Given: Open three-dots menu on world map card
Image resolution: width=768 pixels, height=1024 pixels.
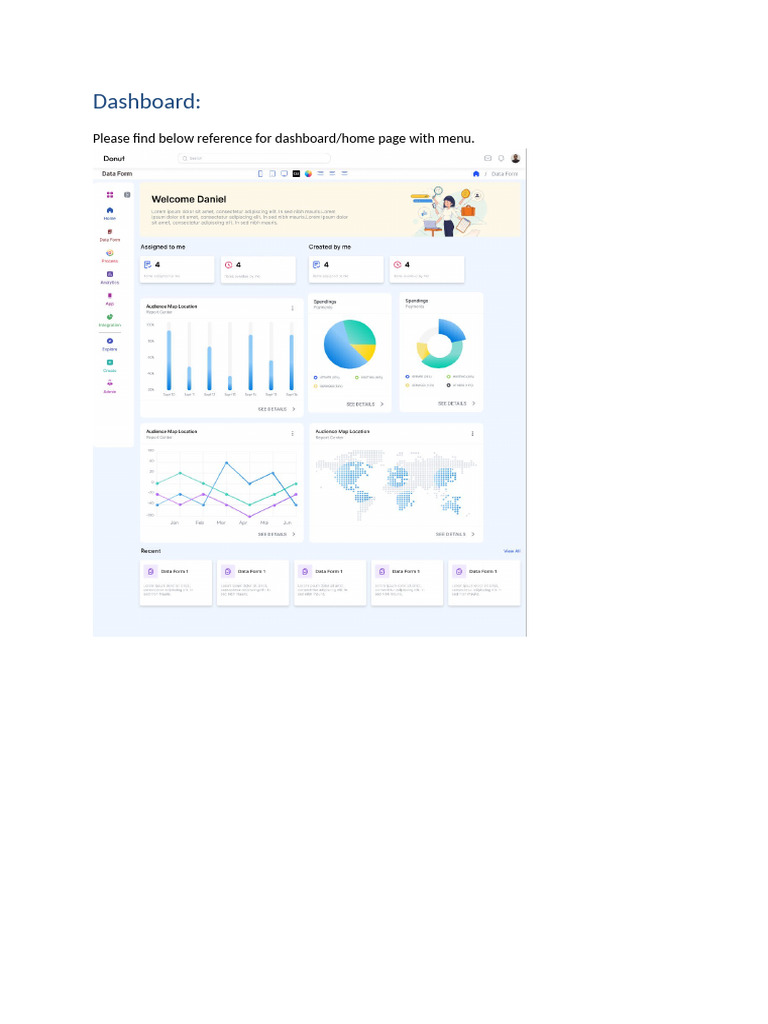Looking at the screenshot, I should point(473,433).
